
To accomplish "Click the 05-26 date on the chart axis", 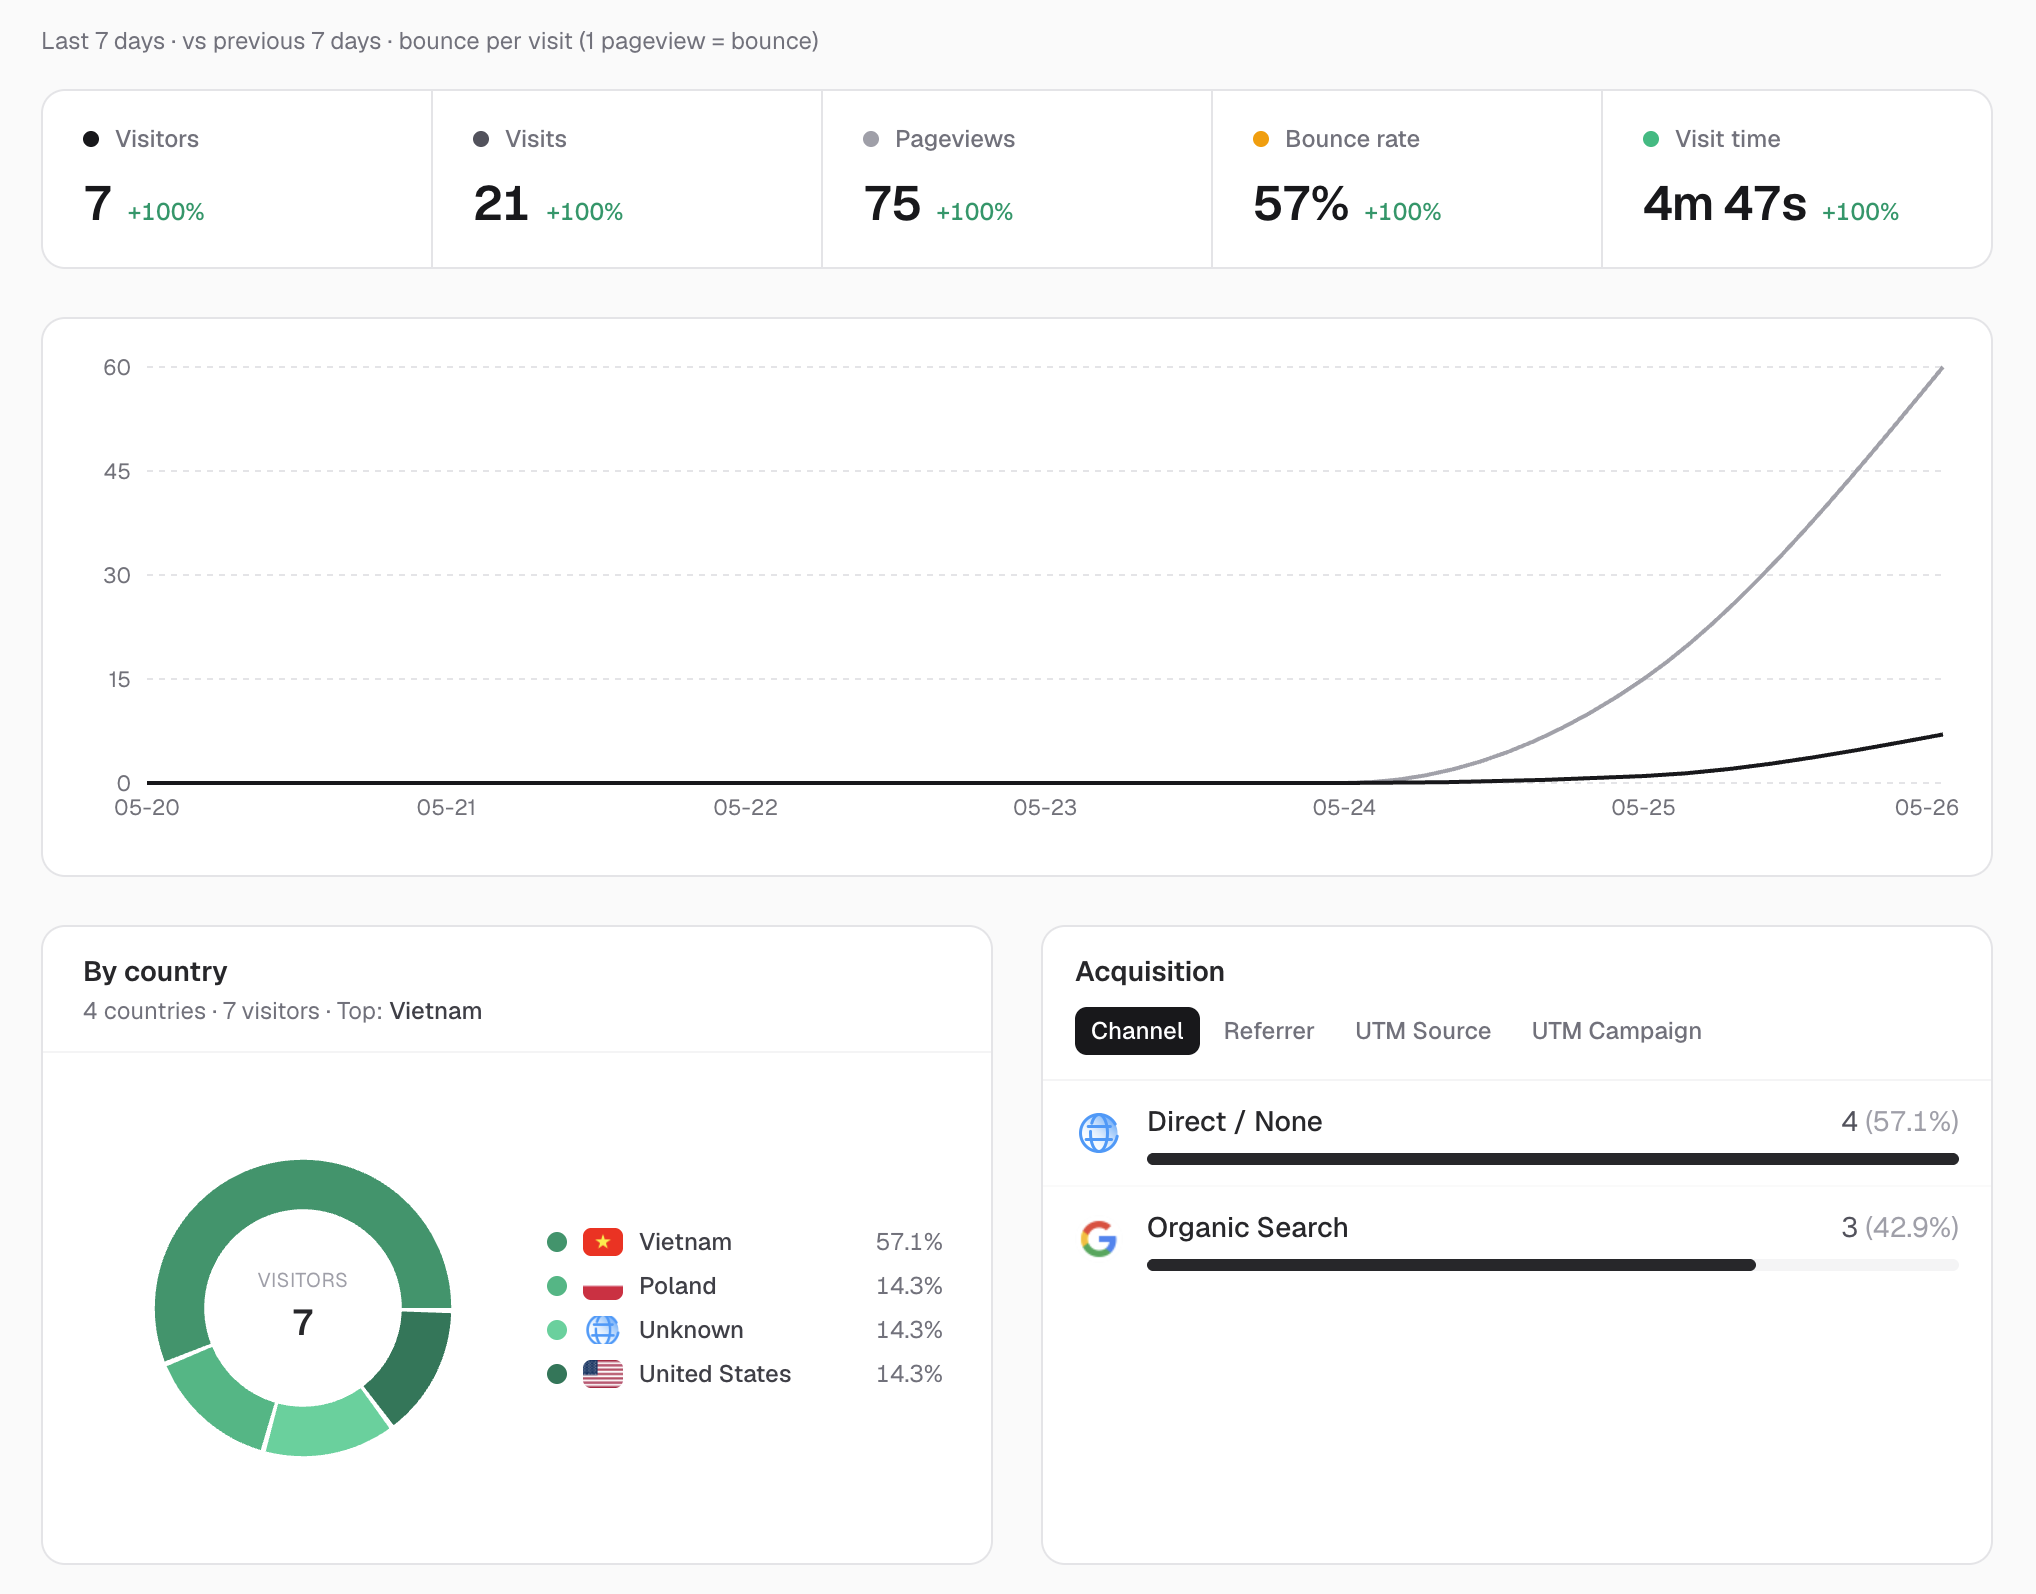I will pos(1926,807).
